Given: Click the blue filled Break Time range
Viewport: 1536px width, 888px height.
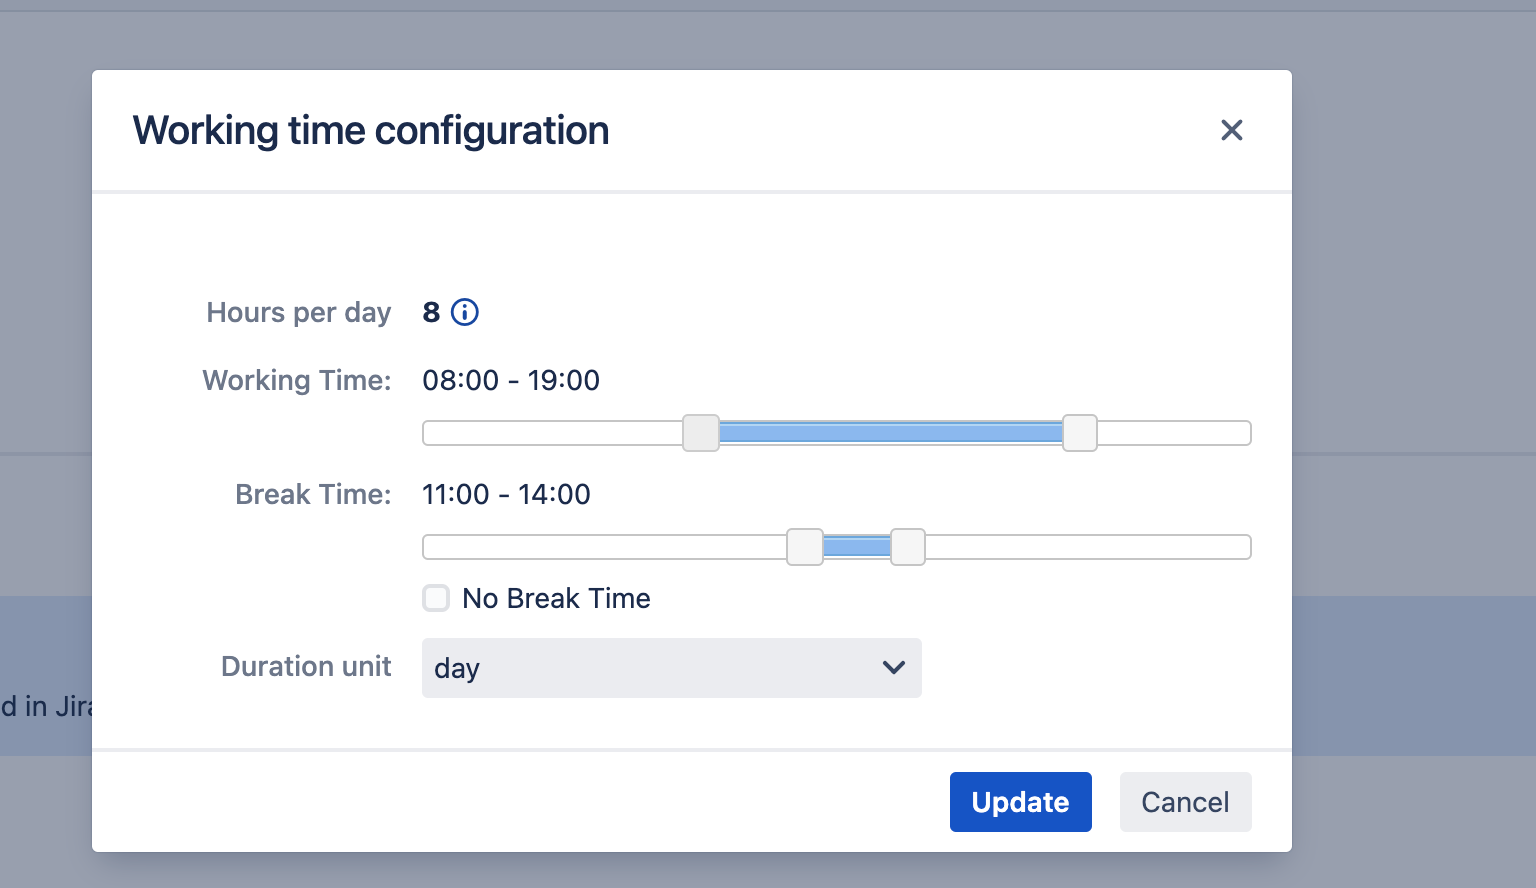Looking at the screenshot, I should tap(856, 547).
